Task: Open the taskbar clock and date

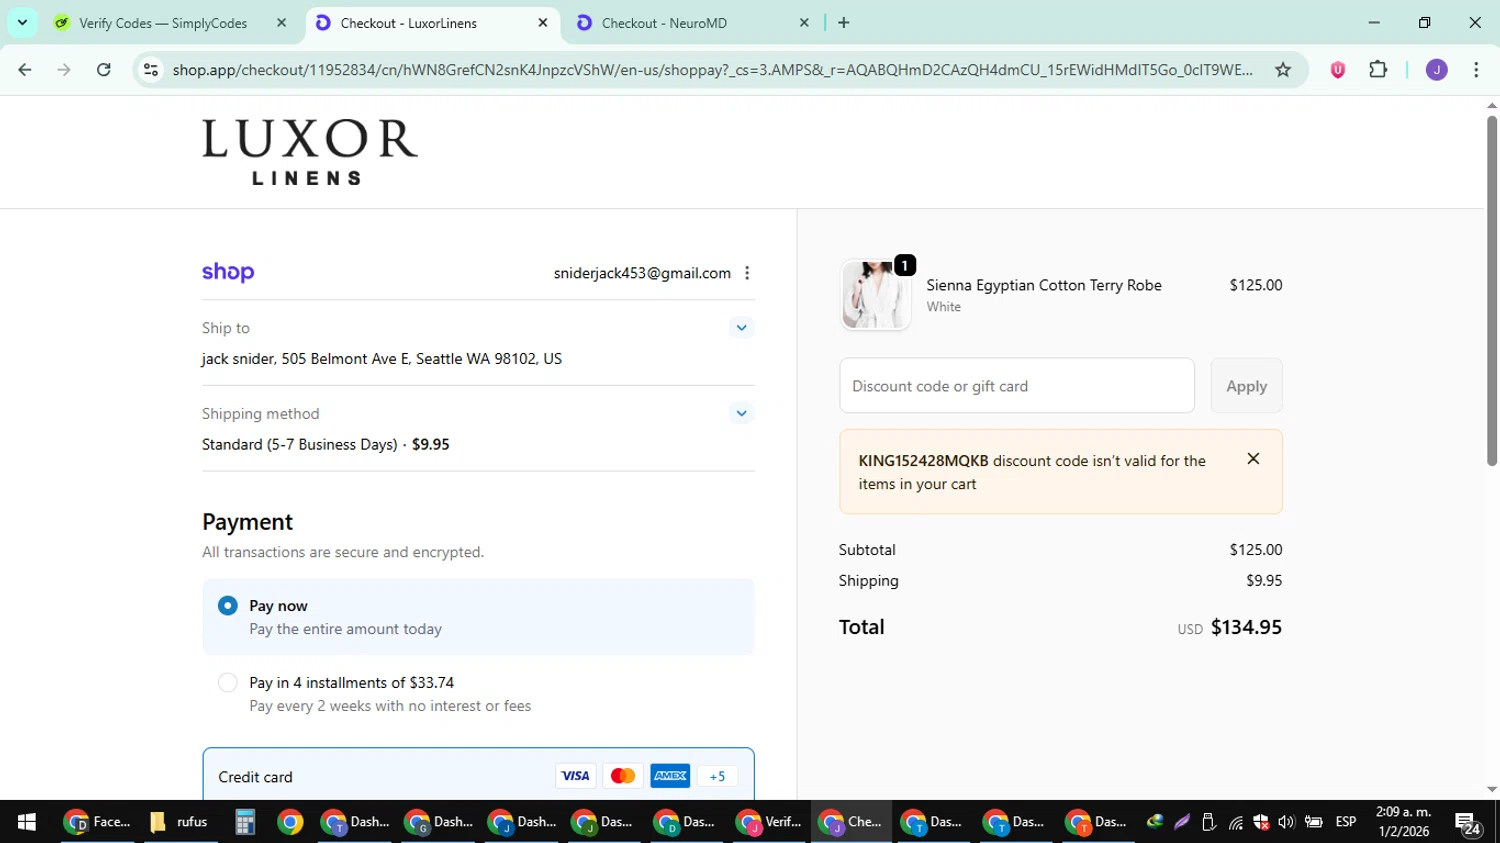Action: (1403, 822)
